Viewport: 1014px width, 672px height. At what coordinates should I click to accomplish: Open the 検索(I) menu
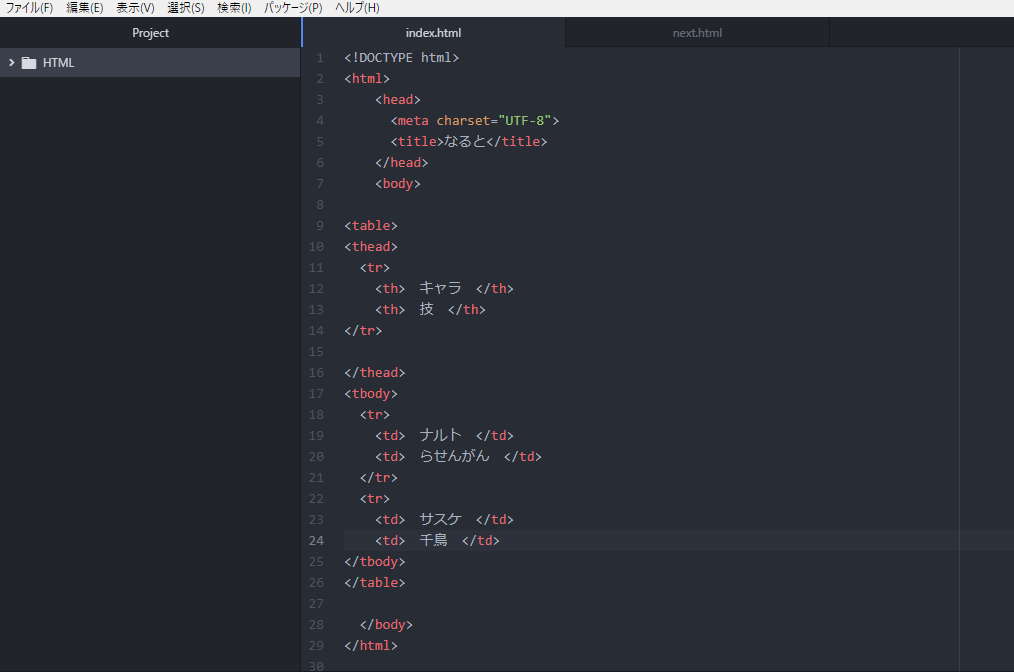[234, 8]
